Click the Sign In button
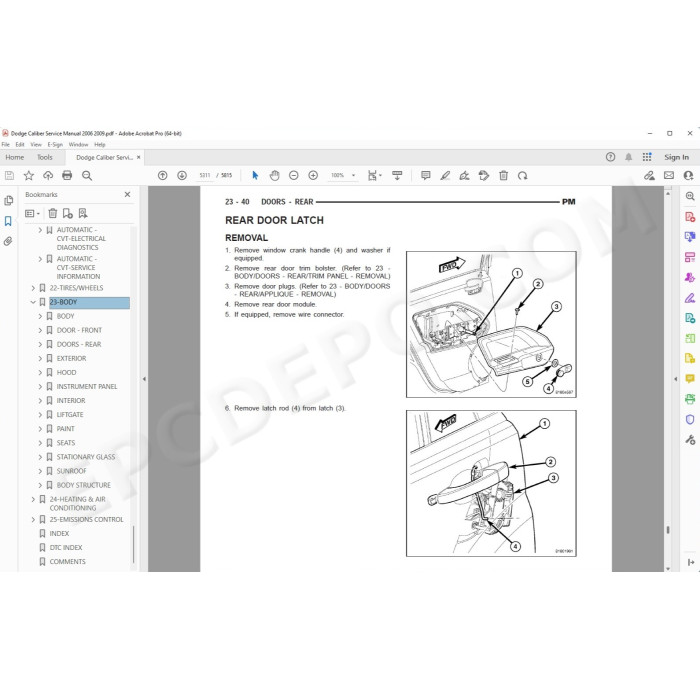 676,157
